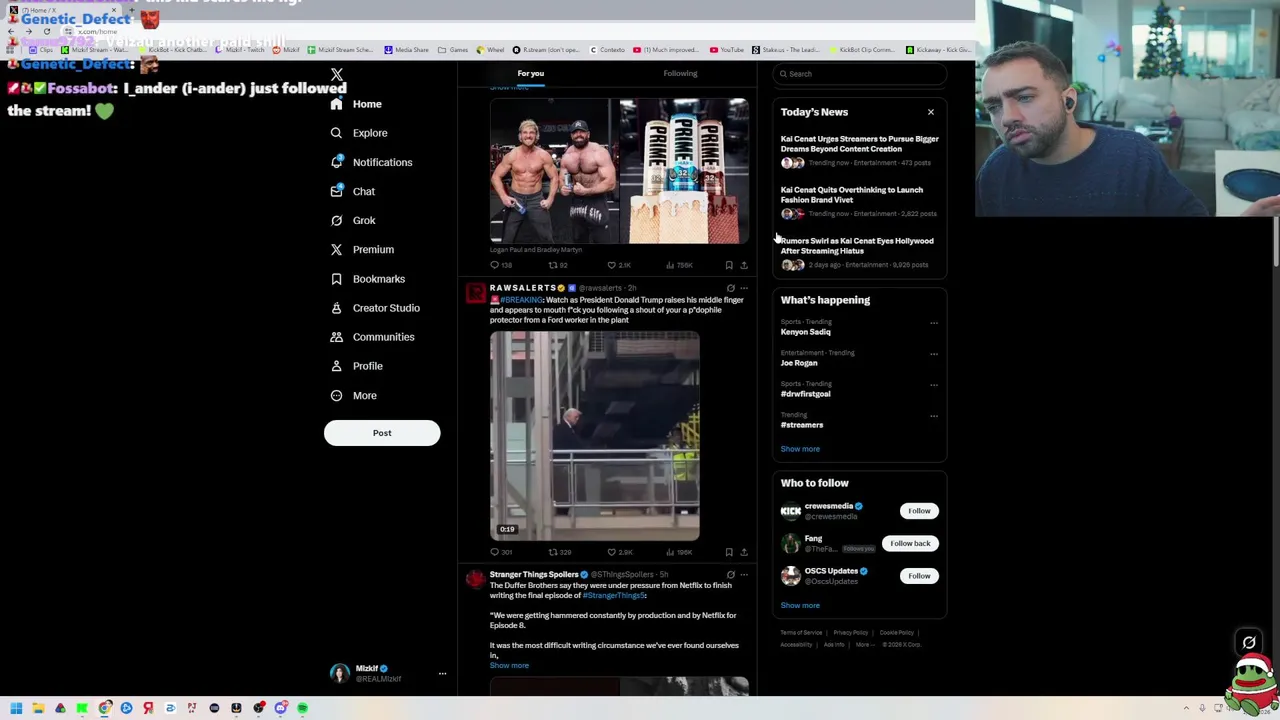The image size is (1280, 720).
Task: Open Notifications with the bell icon
Action: click(371, 162)
